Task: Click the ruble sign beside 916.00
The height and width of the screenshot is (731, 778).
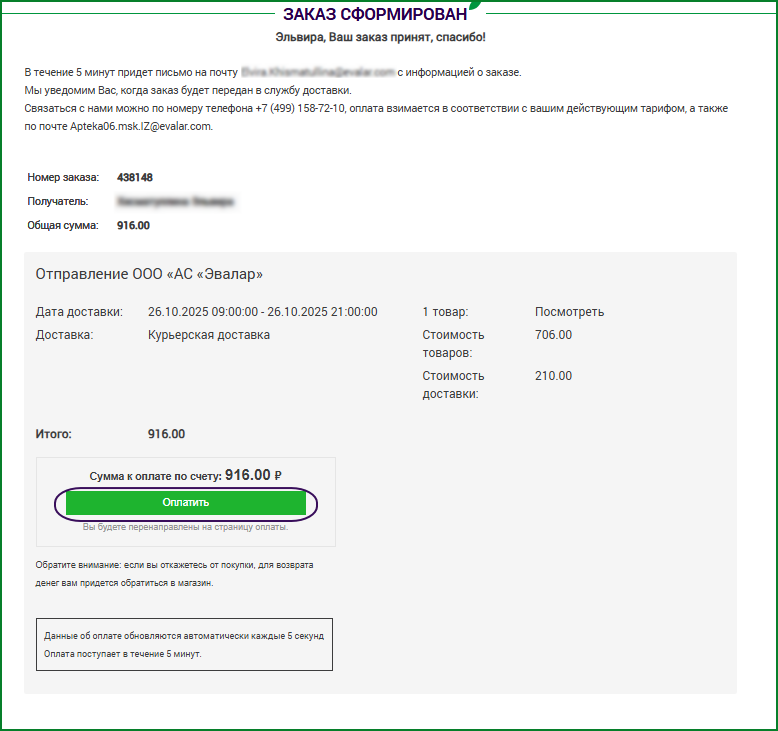Action: coord(278,476)
